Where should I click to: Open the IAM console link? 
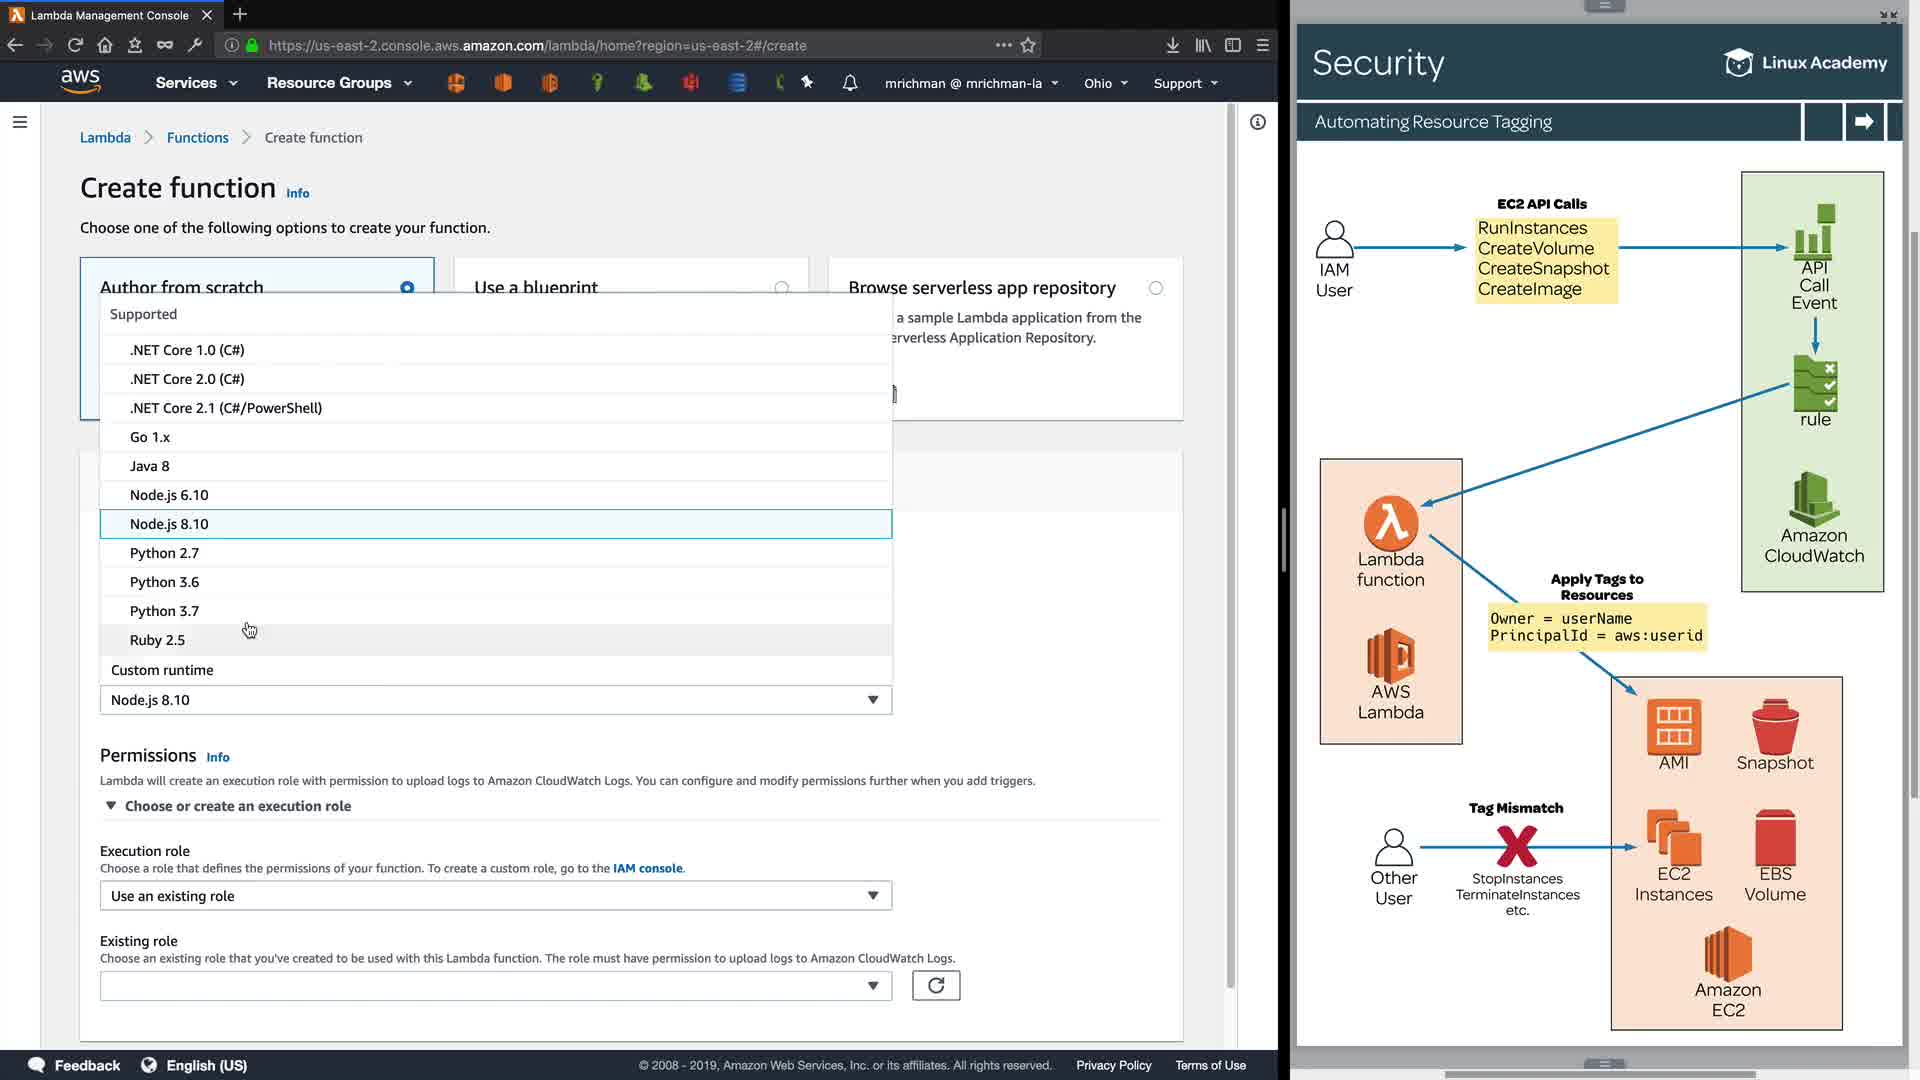click(x=648, y=868)
